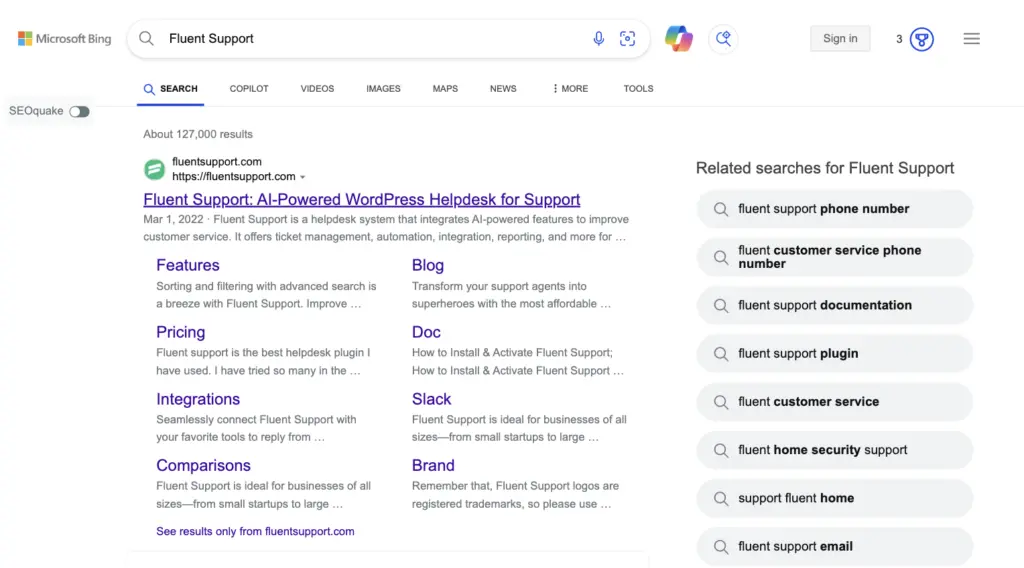Click the rewards points number 3
This screenshot has height=568, width=1024.
899,39
